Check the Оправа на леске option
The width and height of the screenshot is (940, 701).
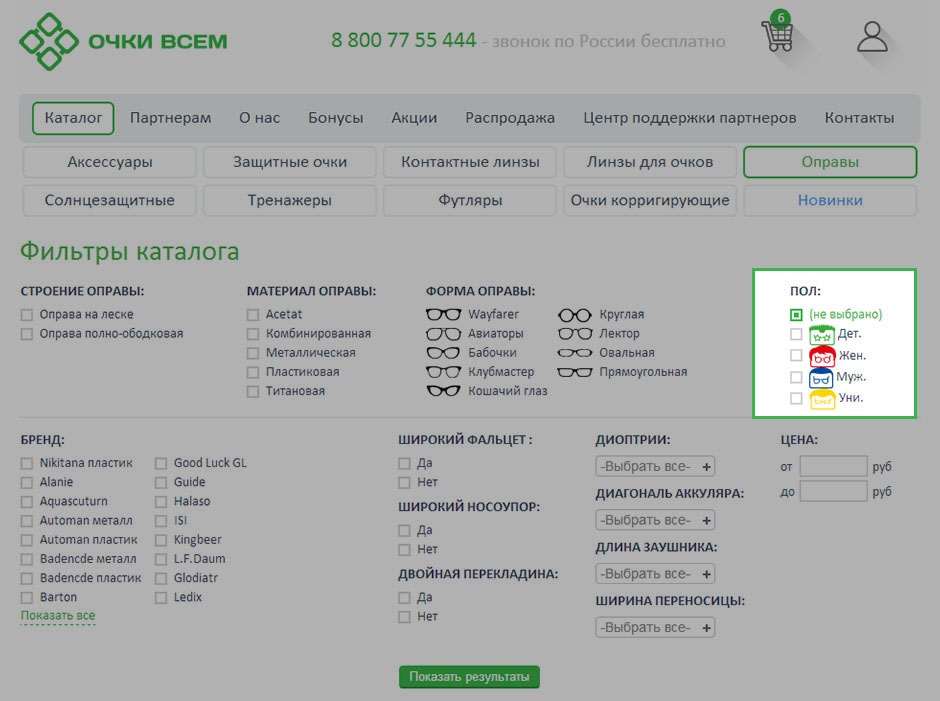point(27,315)
